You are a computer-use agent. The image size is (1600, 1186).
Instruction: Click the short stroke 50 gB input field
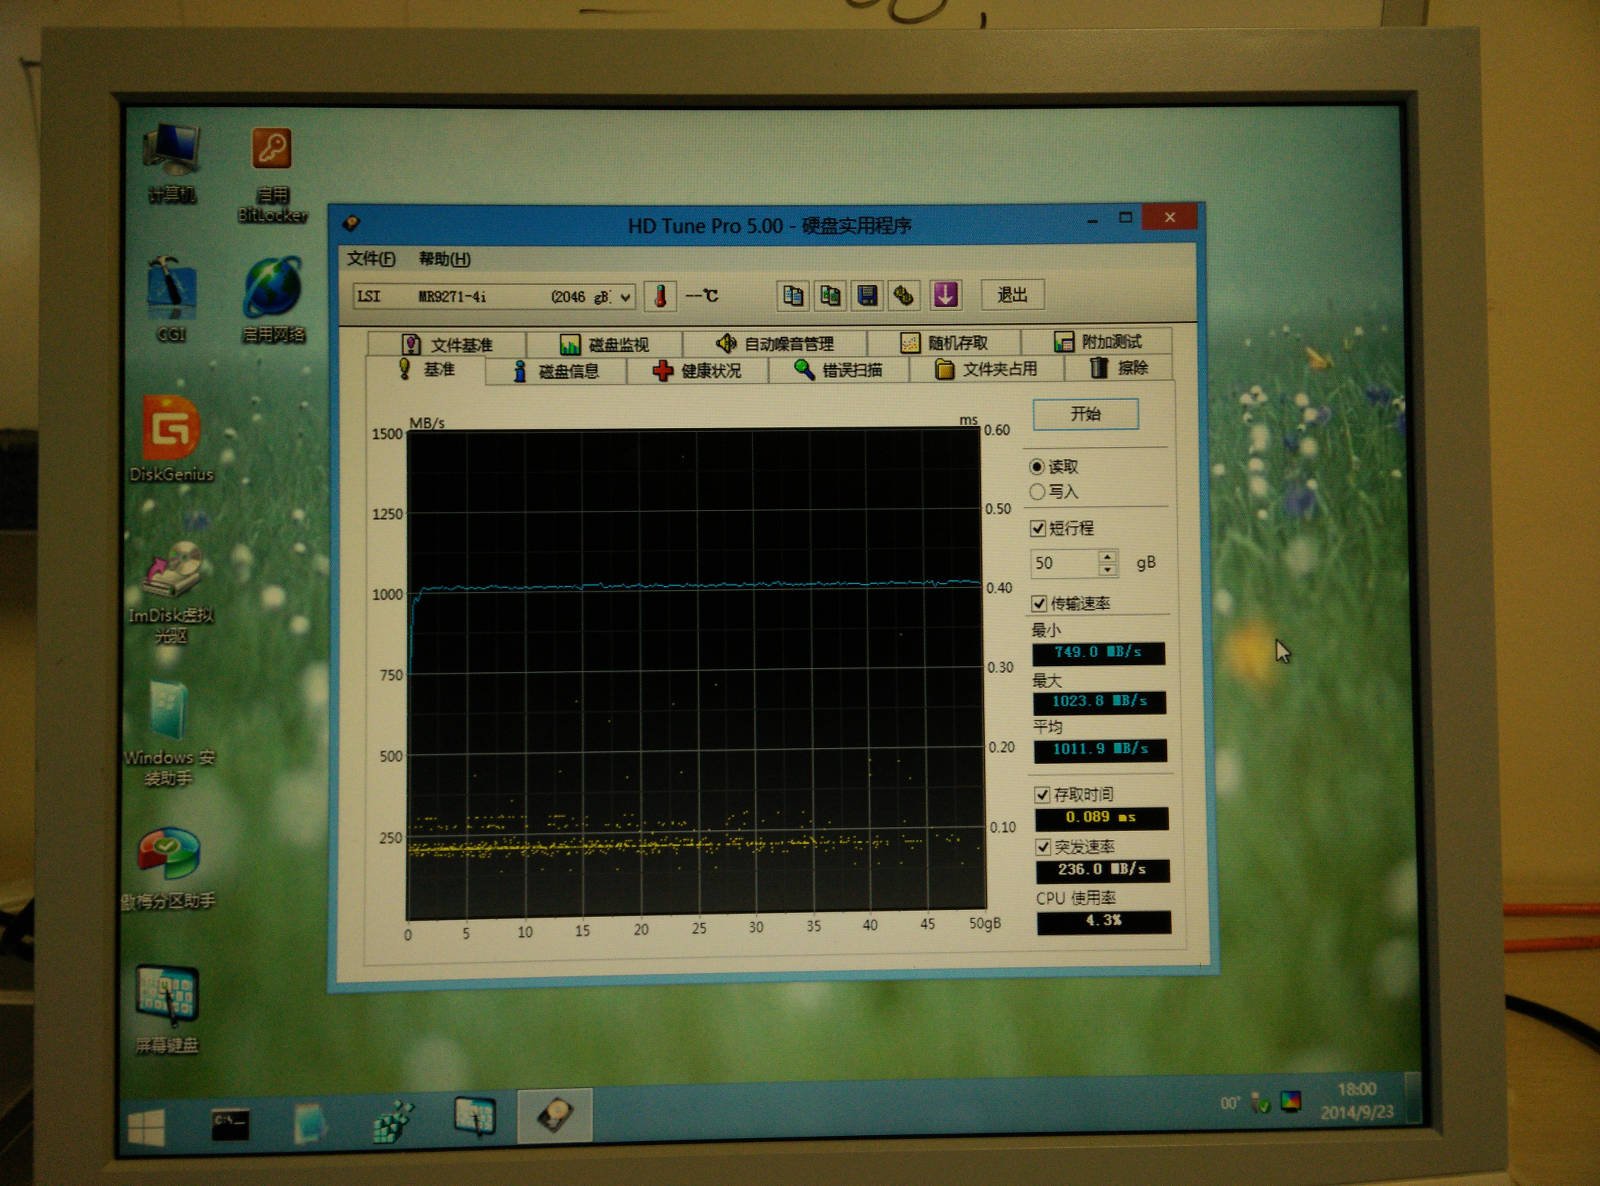pyautogui.click(x=1065, y=563)
